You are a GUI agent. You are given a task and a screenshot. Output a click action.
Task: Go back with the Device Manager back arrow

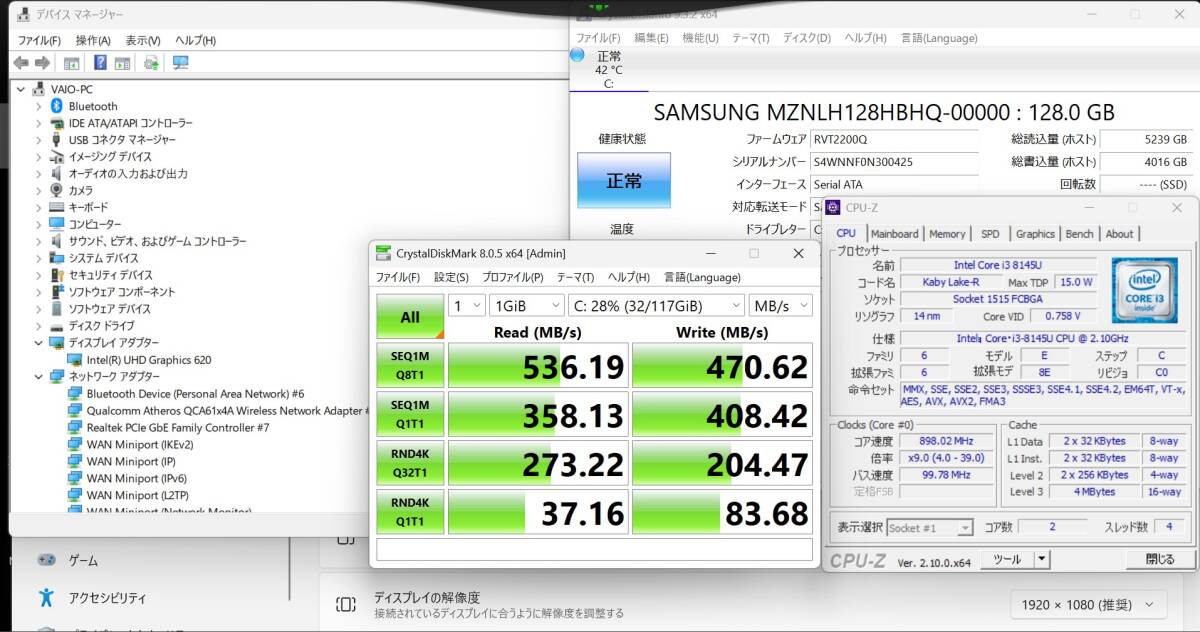click(21, 63)
